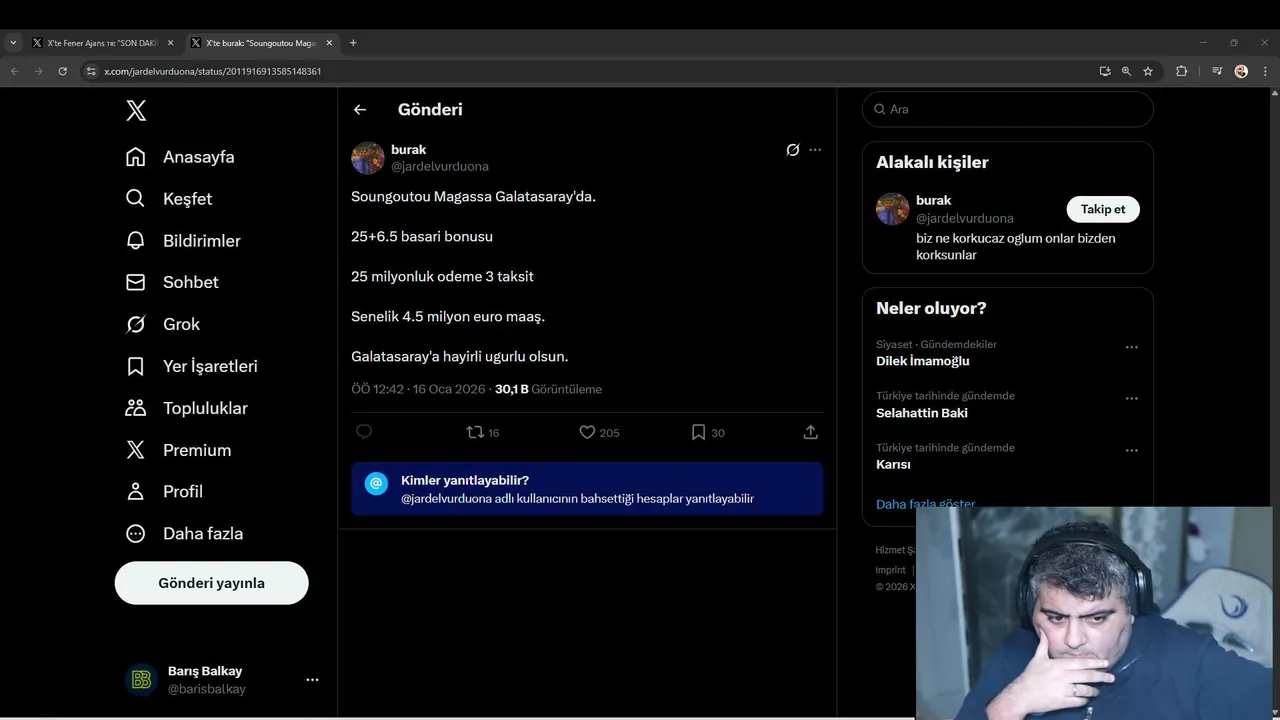
Task: Click browser forward arrow
Action: coord(39,71)
